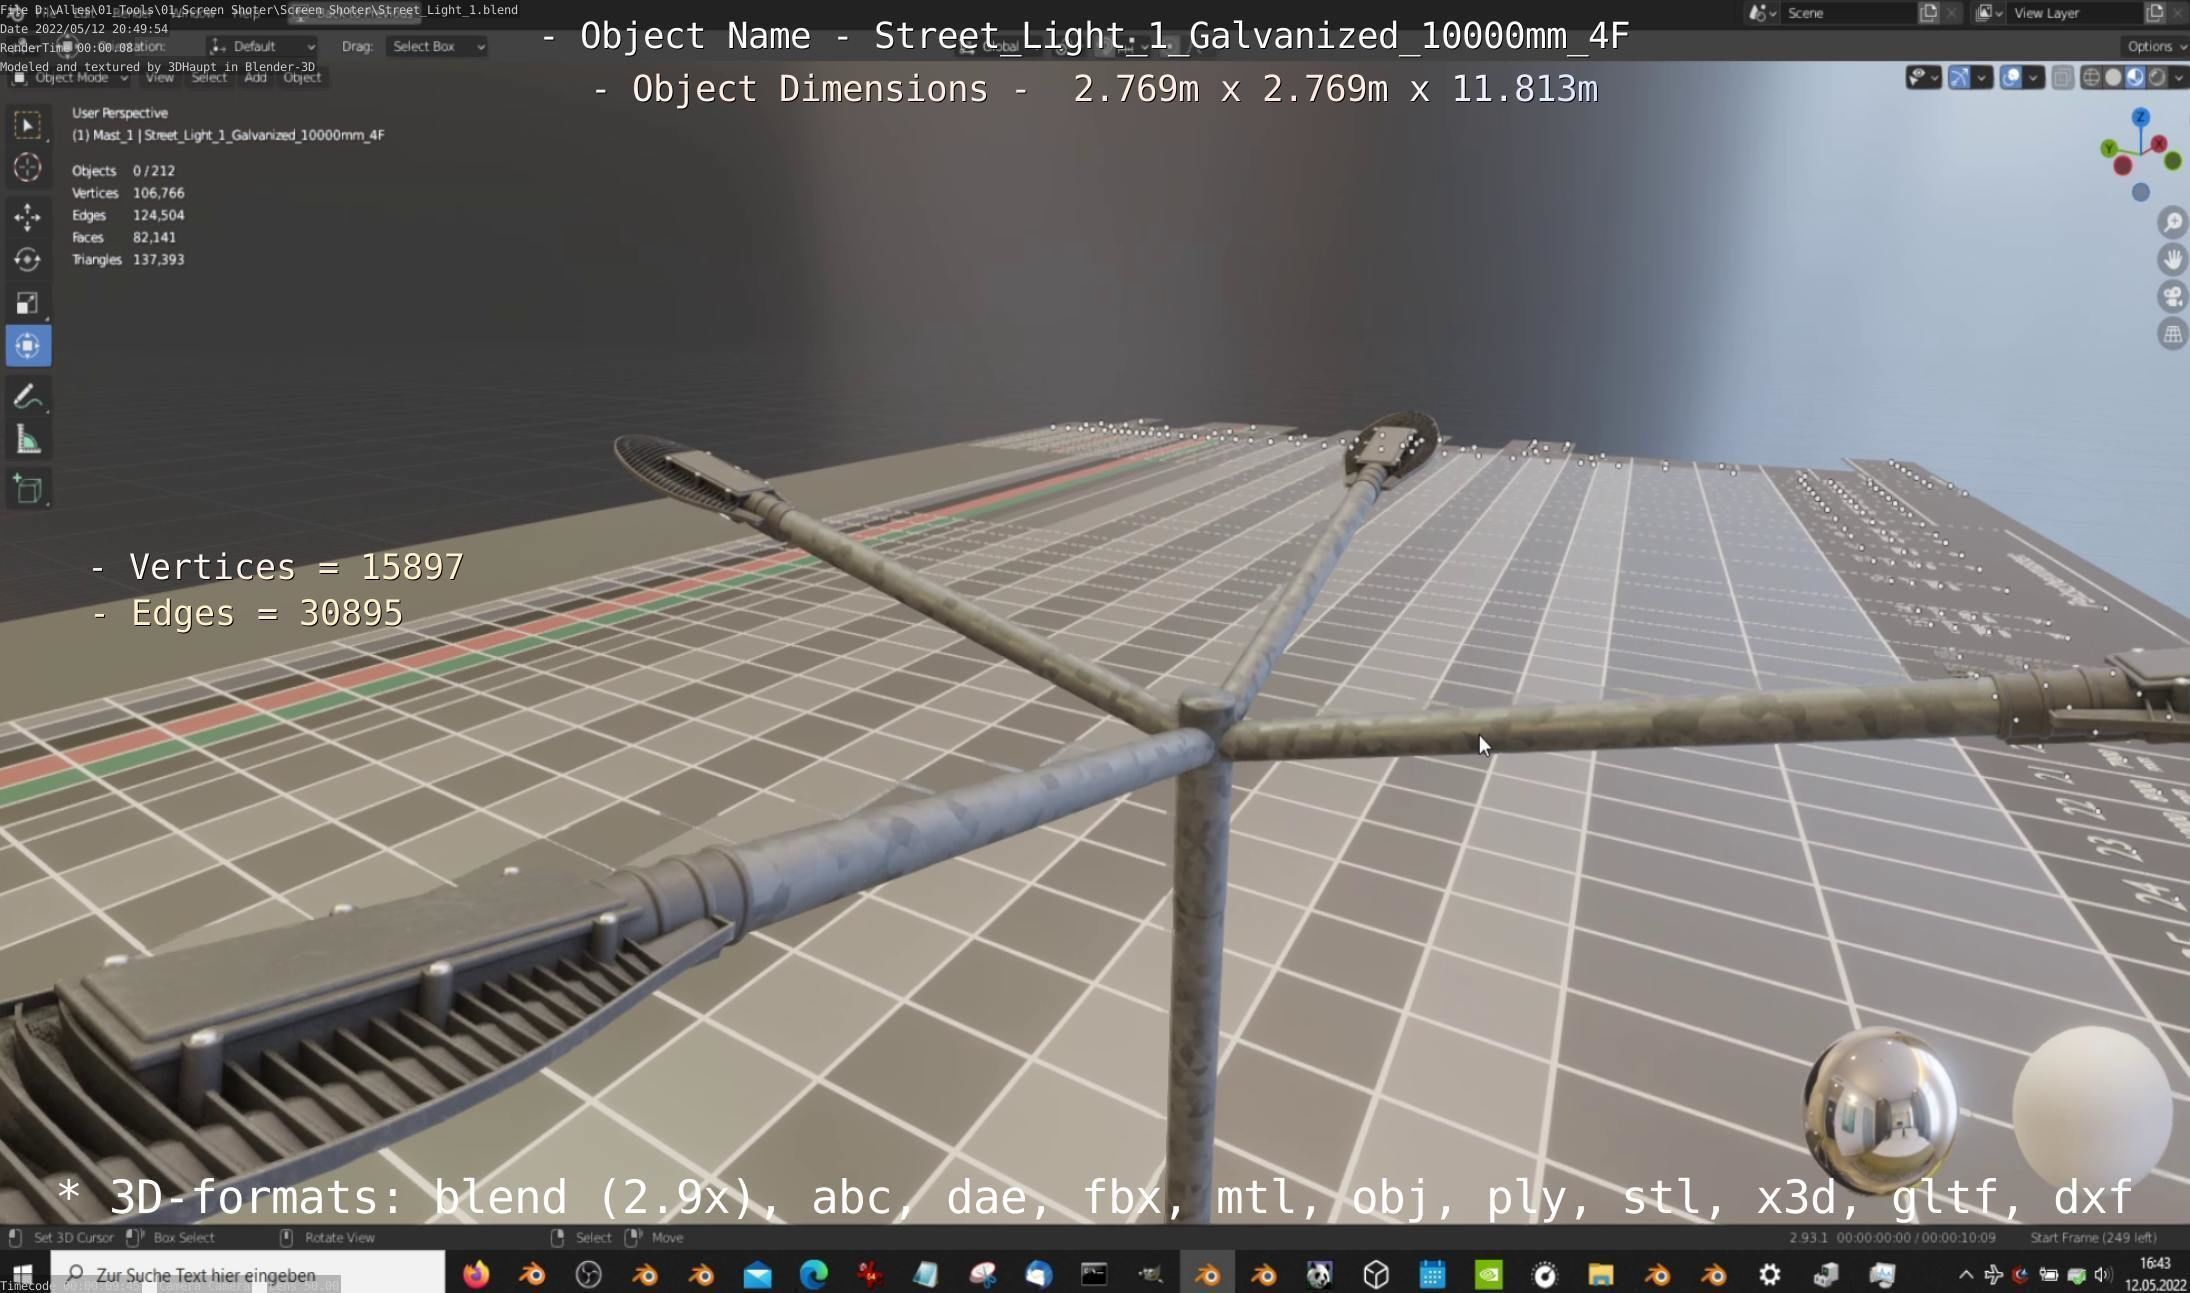The height and width of the screenshot is (1293, 2190).
Task: Open Windows Settings gear in taskbar
Action: click(1769, 1274)
